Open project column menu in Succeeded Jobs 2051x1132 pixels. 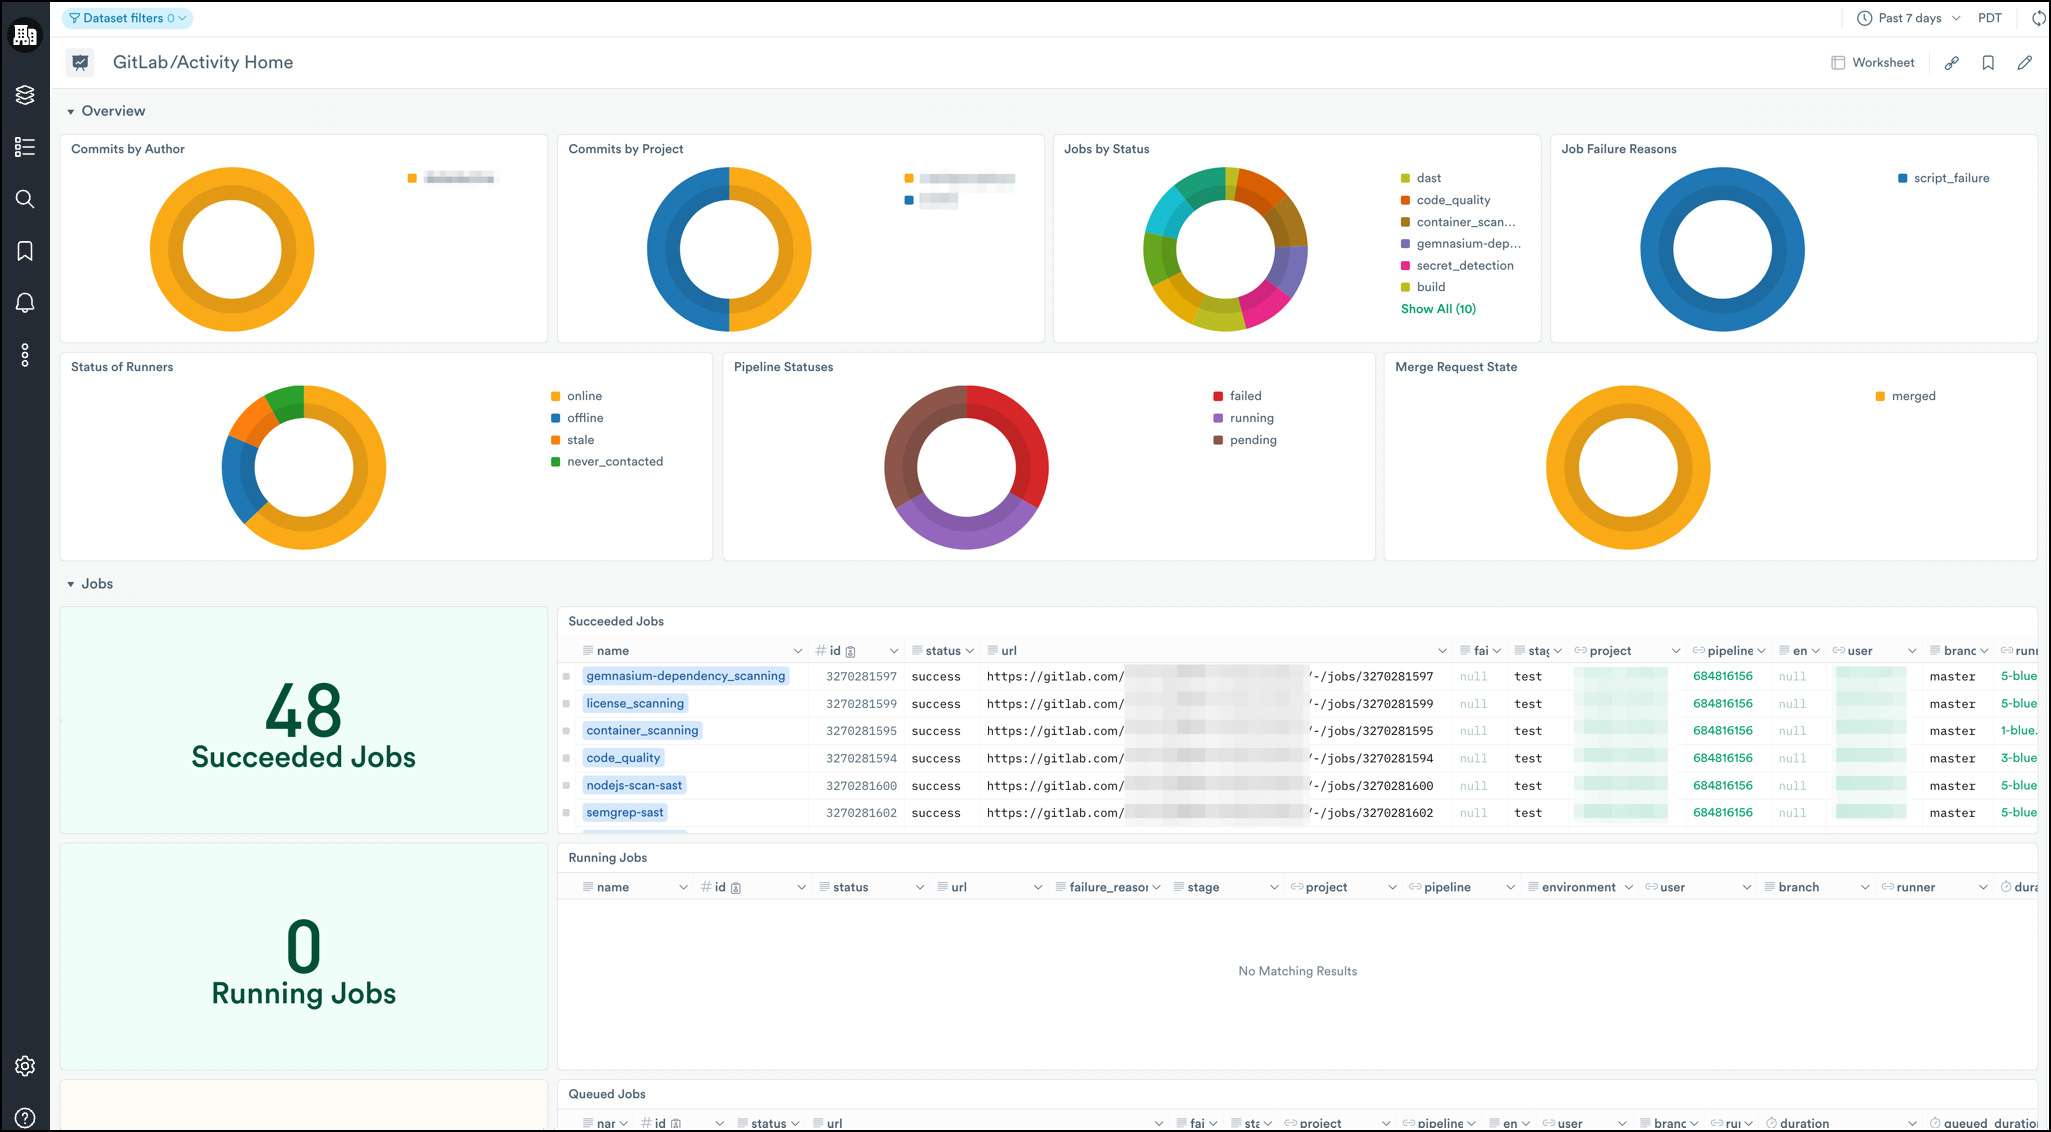1676,651
